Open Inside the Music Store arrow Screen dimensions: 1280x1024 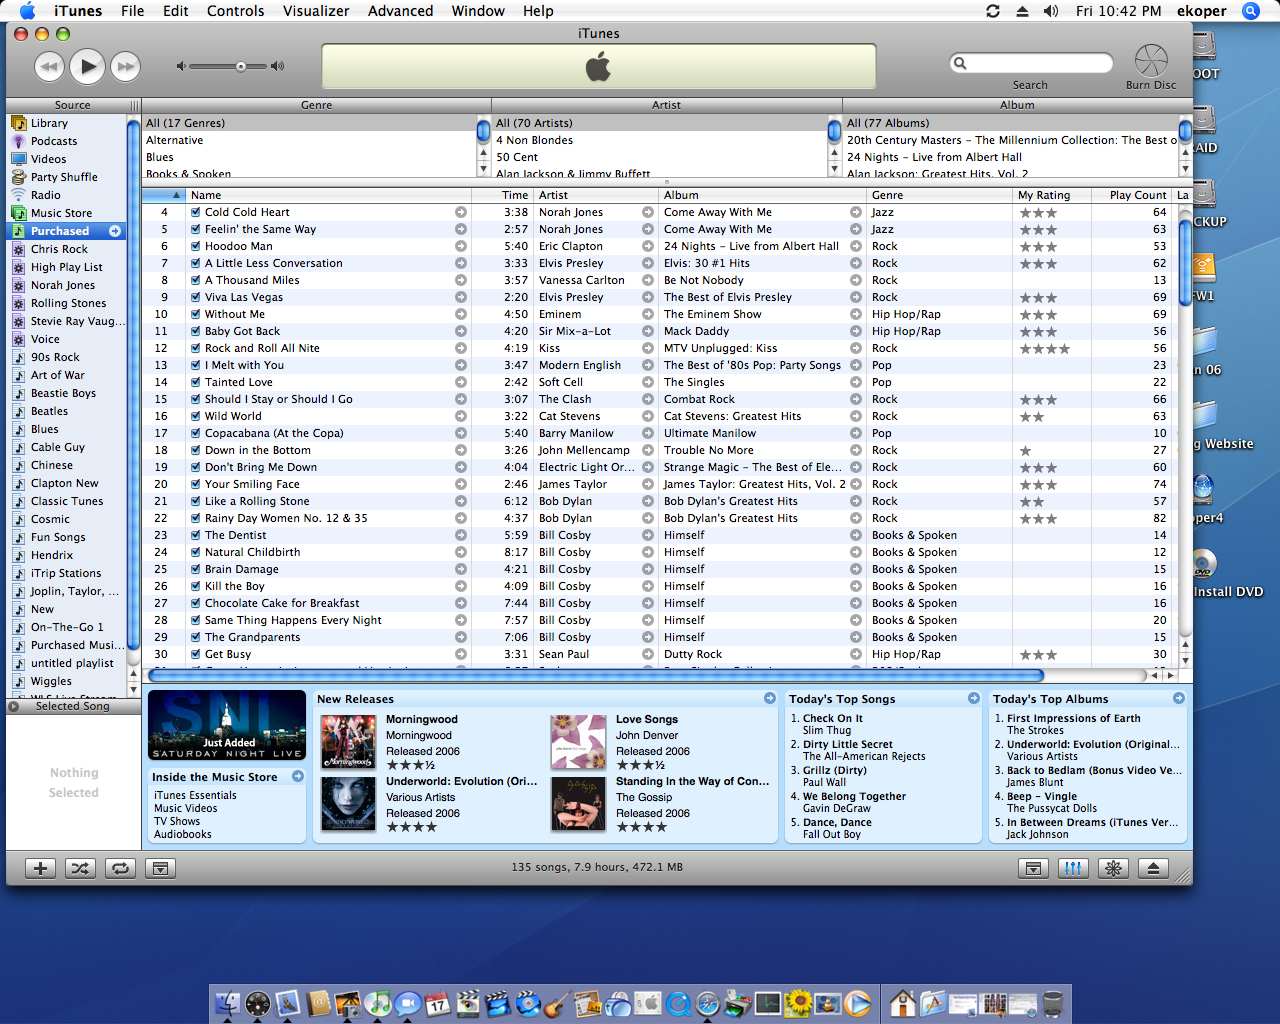click(x=297, y=776)
